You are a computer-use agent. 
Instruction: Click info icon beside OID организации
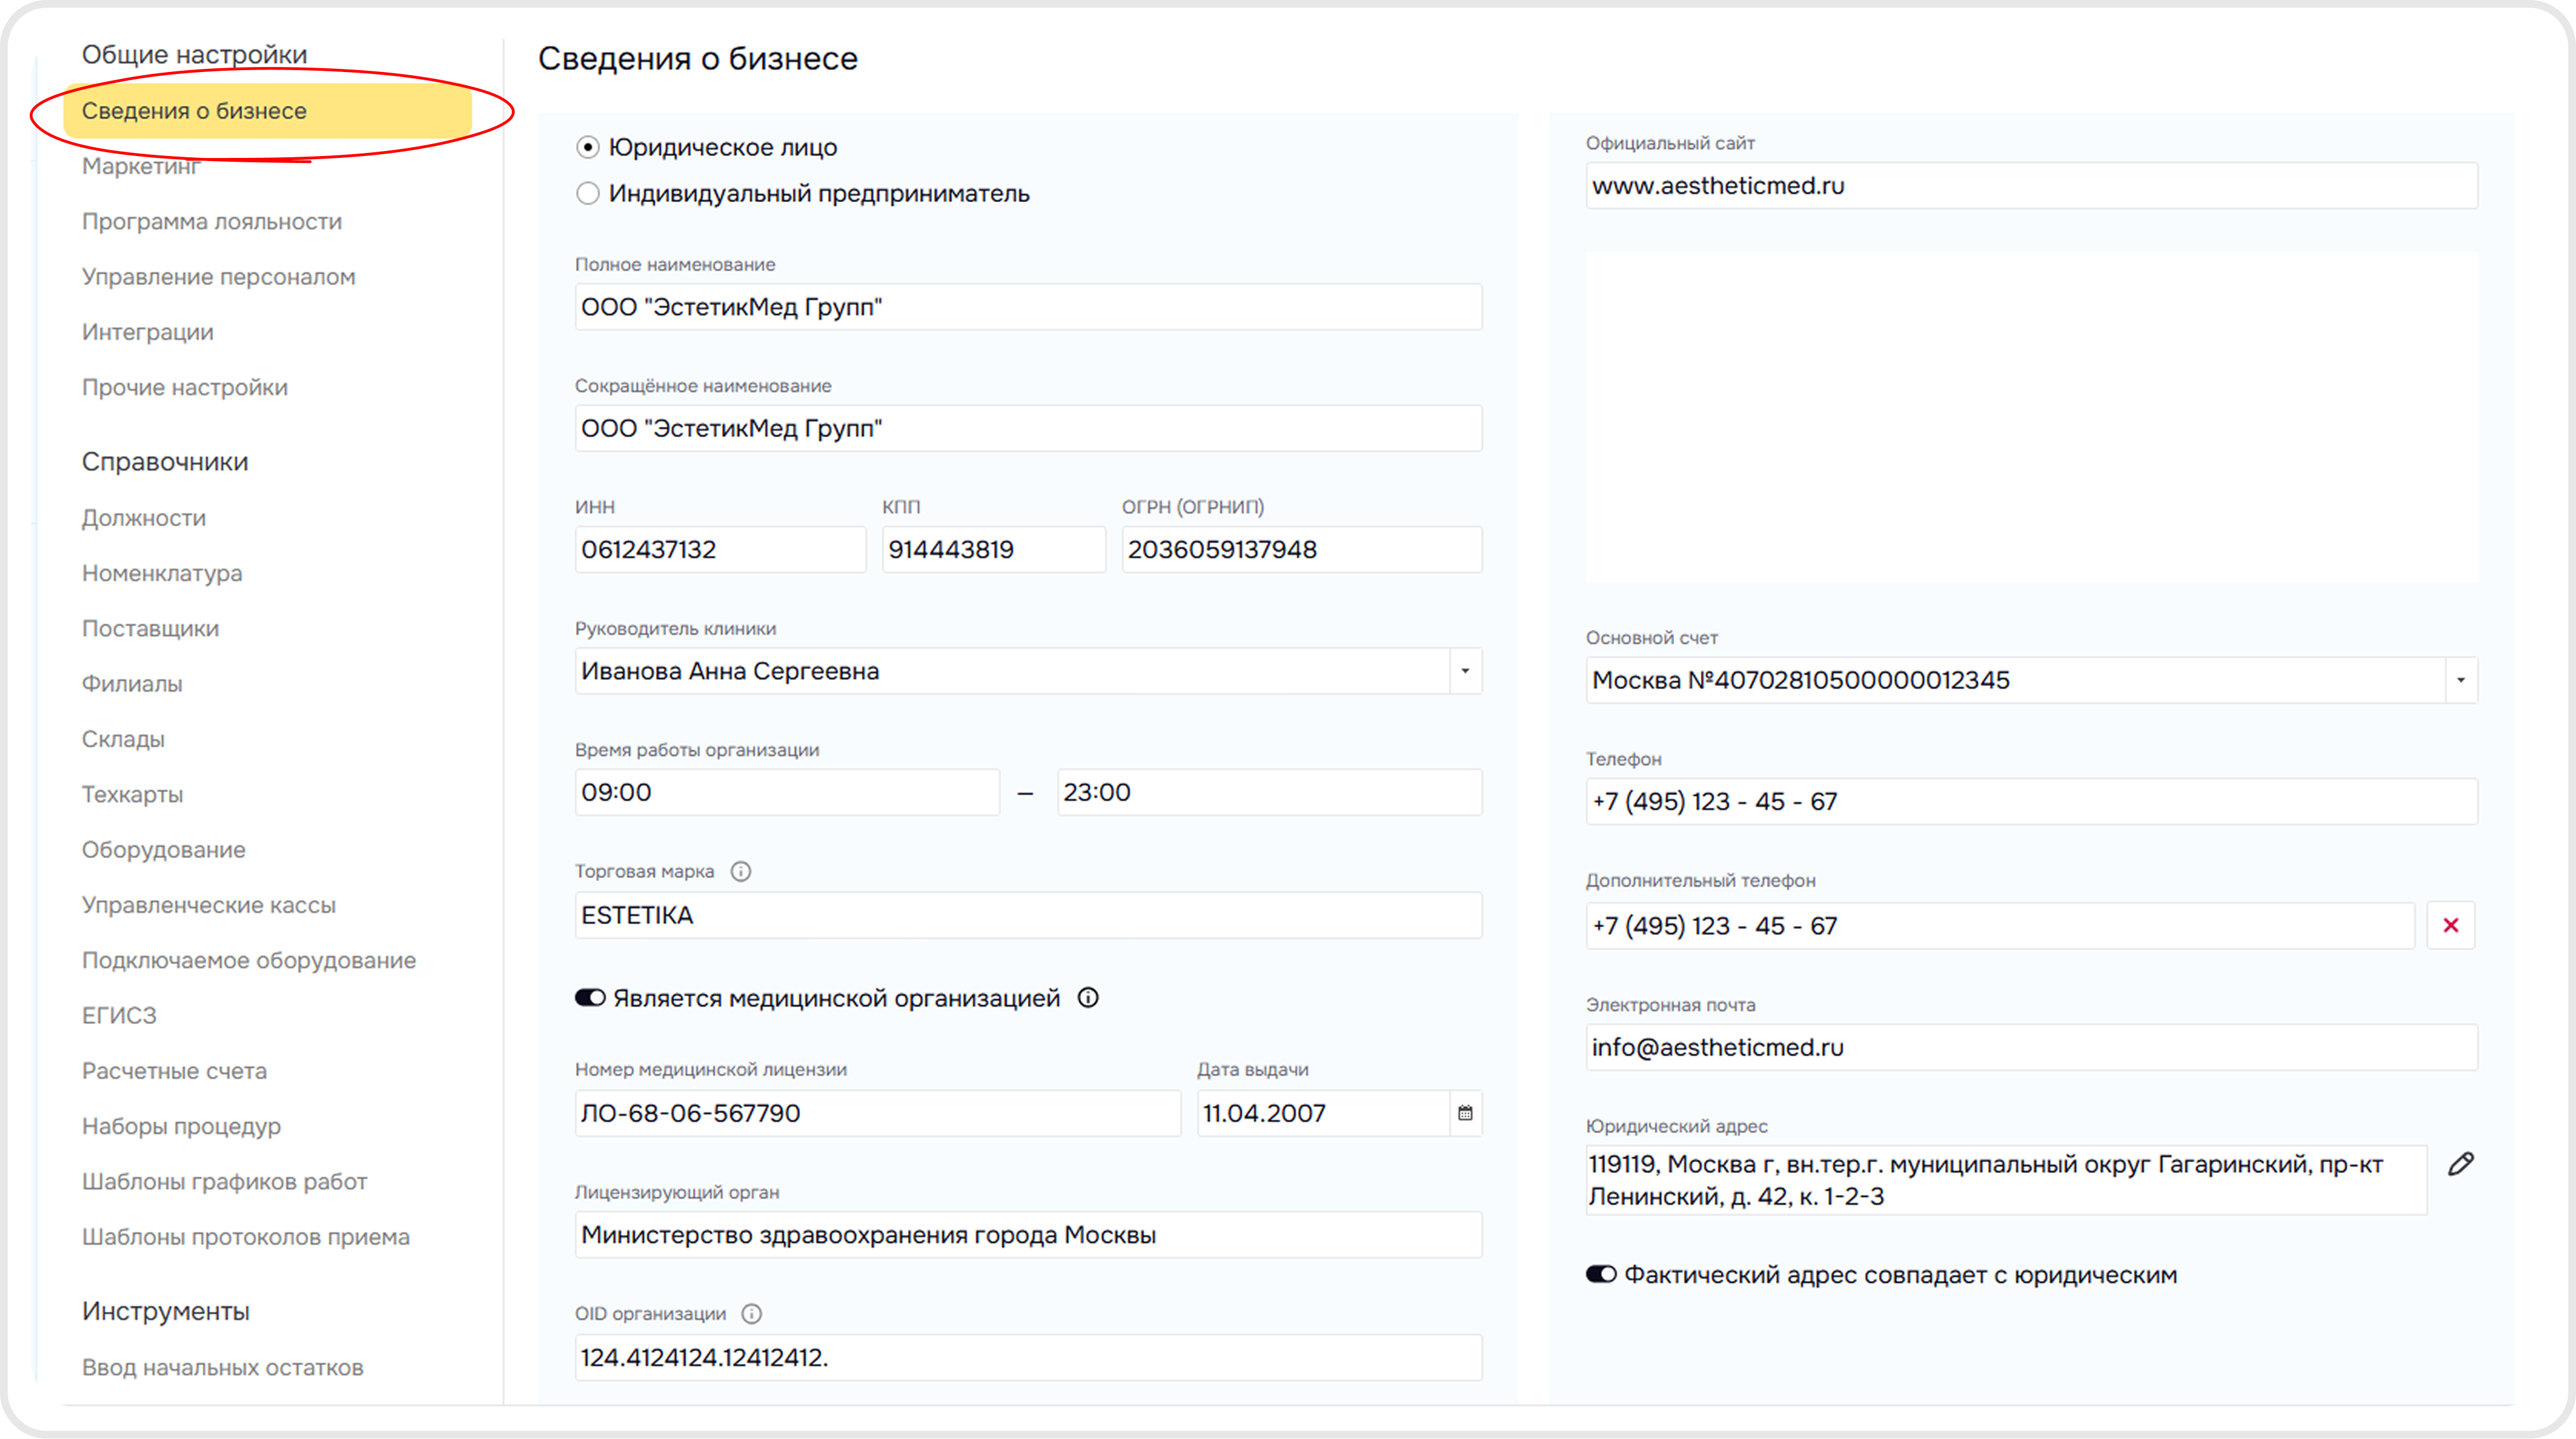752,1313
